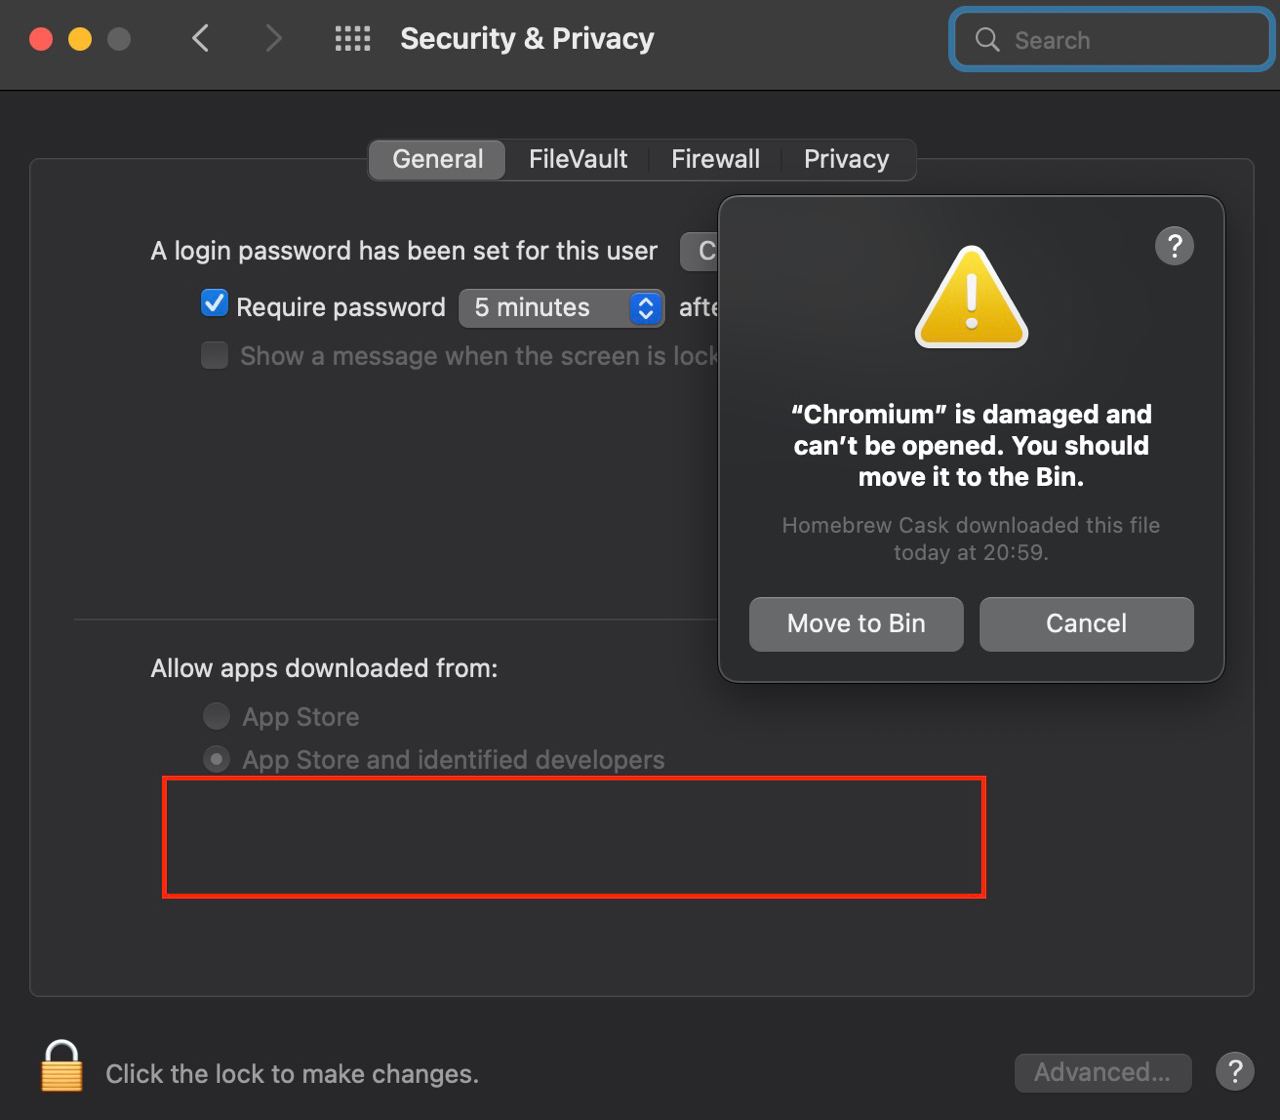Click the Advanced… button
The height and width of the screenshot is (1120, 1280).
[1103, 1072]
